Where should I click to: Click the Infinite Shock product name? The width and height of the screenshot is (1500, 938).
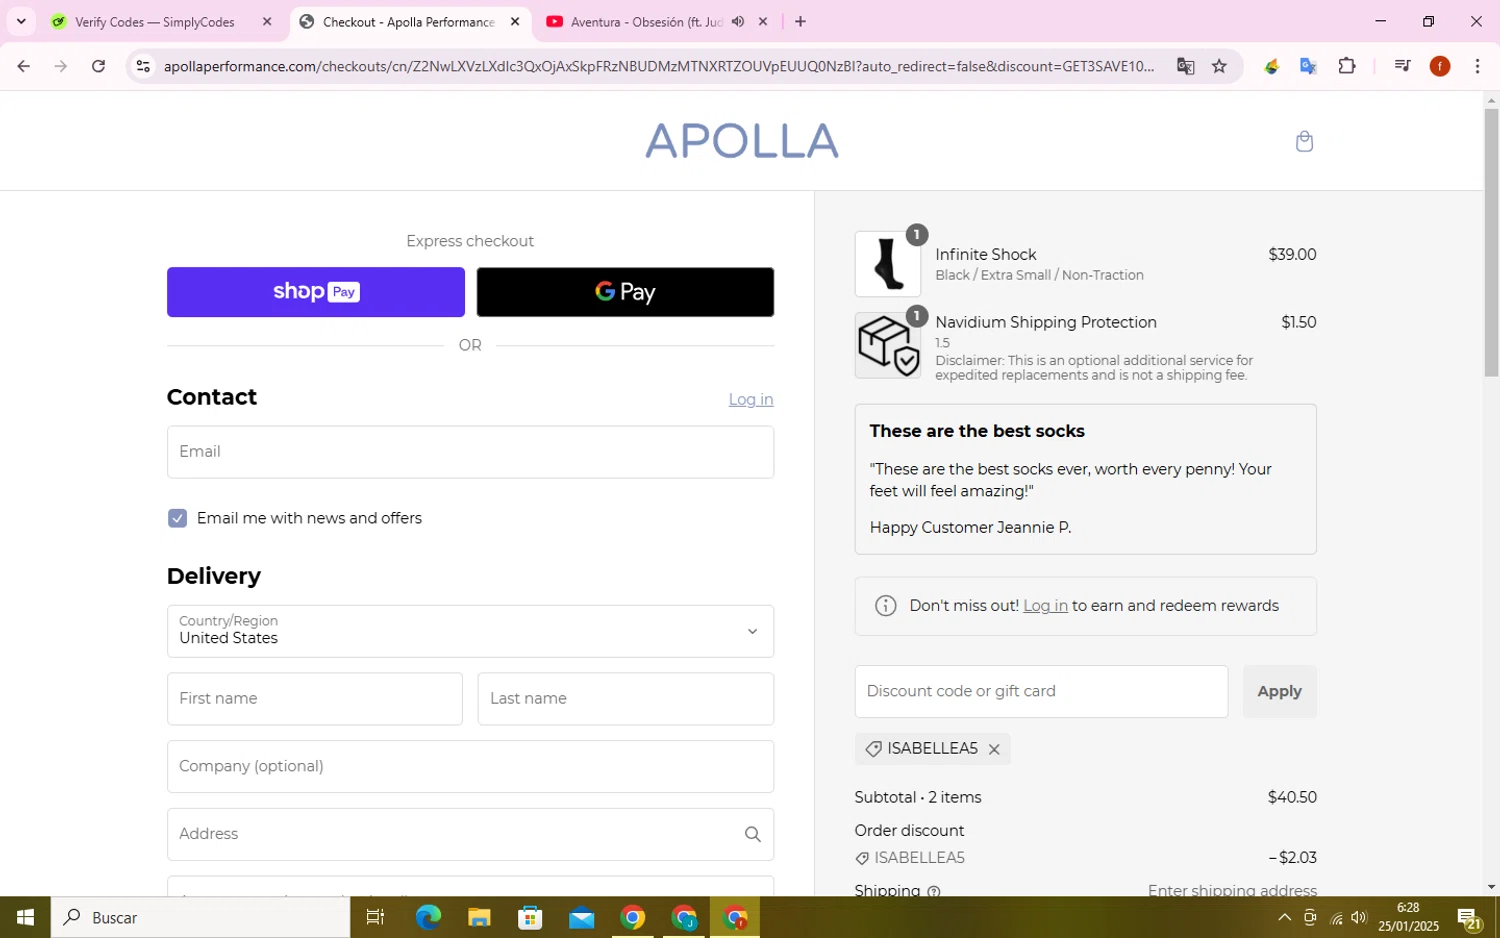[985, 255]
